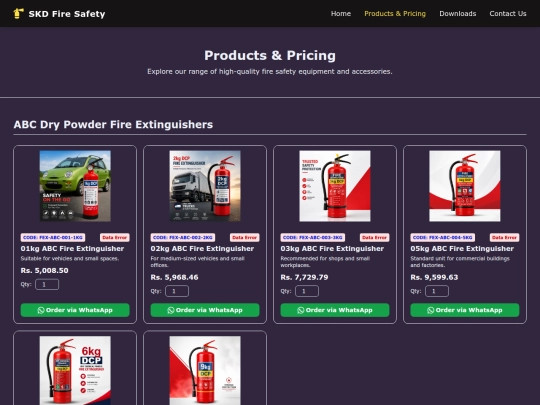
Task: Click the 'Suitable for vehicles and small spaces' description
Action: (70, 259)
